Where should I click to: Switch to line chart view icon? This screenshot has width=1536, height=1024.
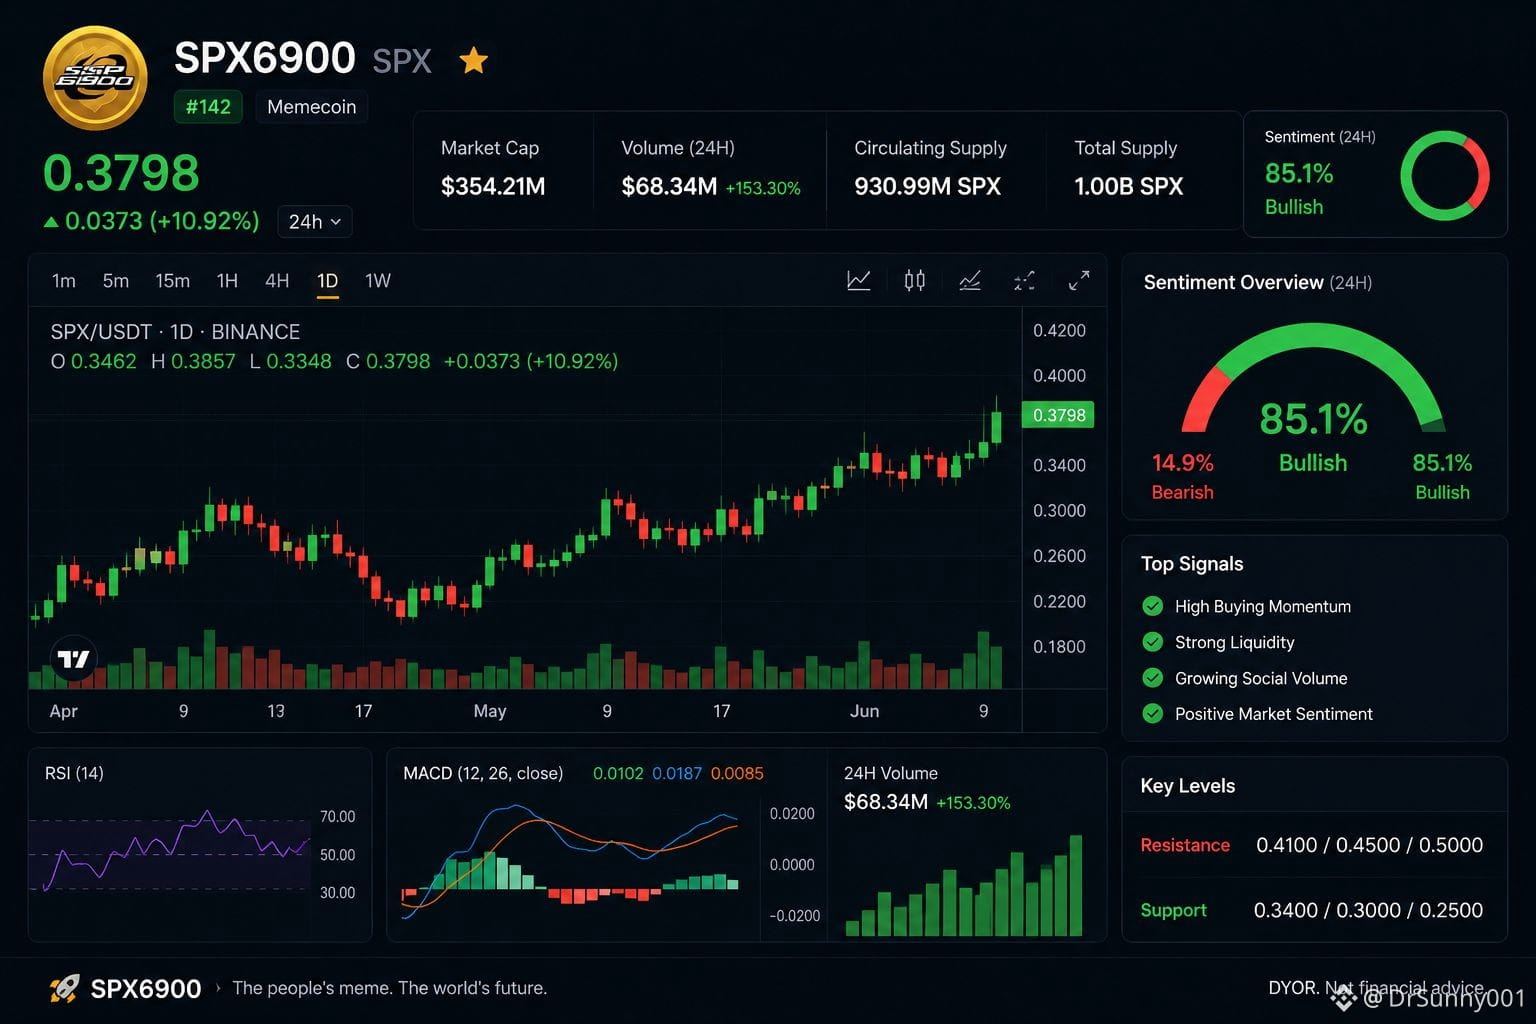tap(859, 281)
